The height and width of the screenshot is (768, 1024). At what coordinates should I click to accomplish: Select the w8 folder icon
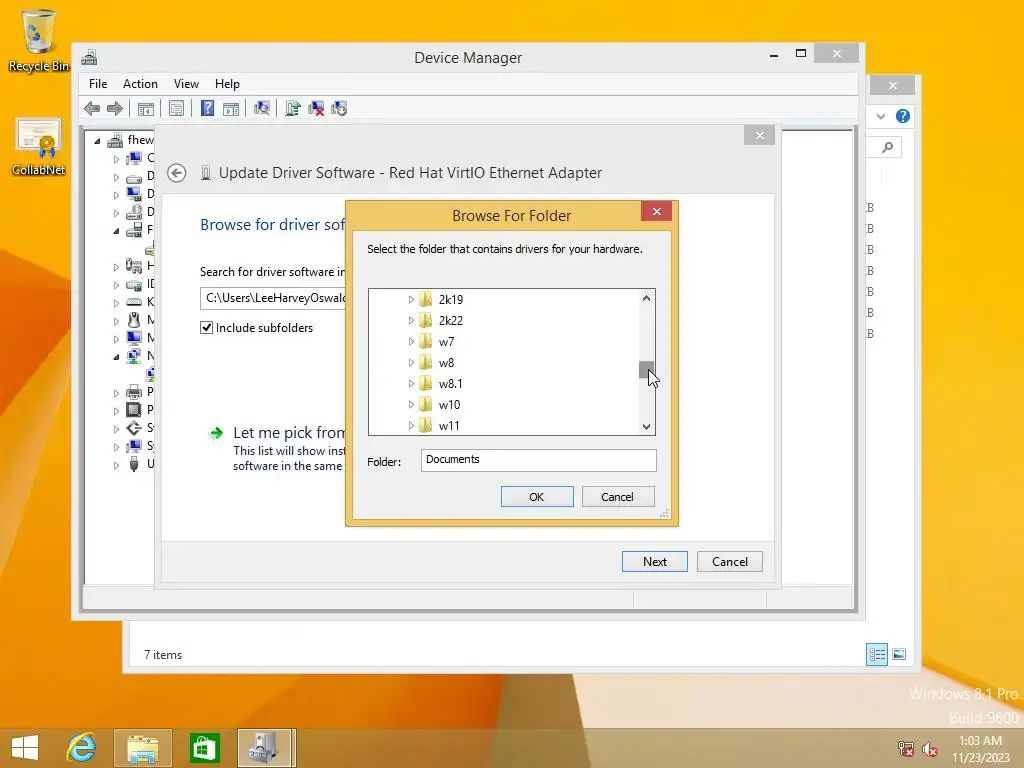425,362
